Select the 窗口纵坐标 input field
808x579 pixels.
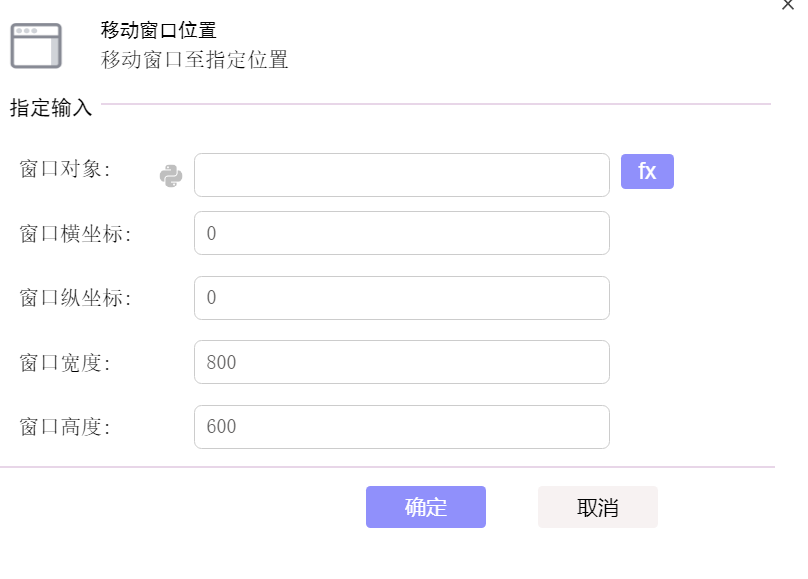pyautogui.click(x=402, y=298)
